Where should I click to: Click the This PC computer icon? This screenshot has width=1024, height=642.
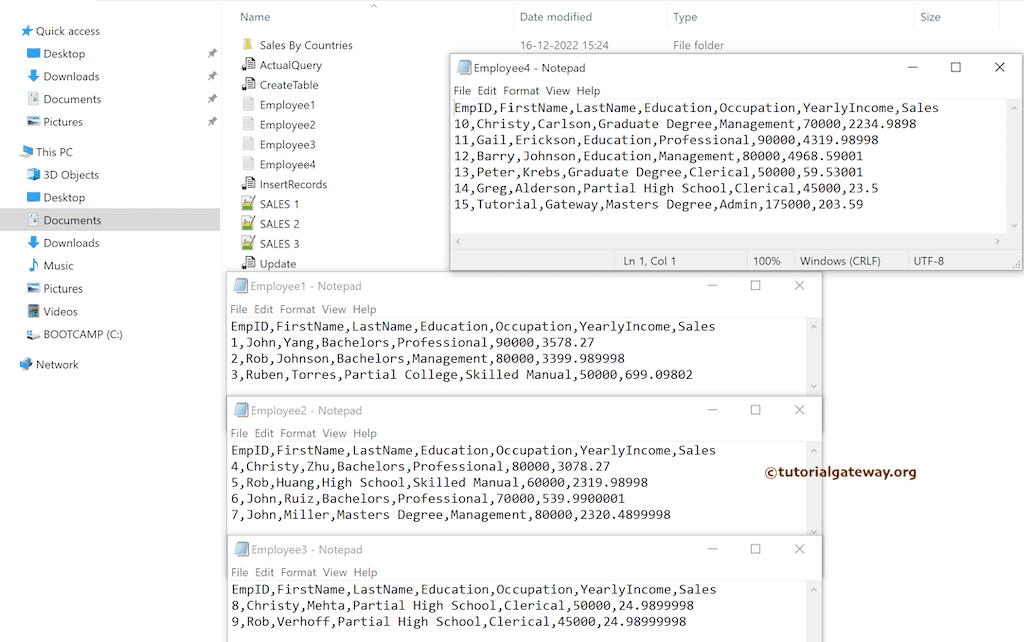[x=27, y=152]
